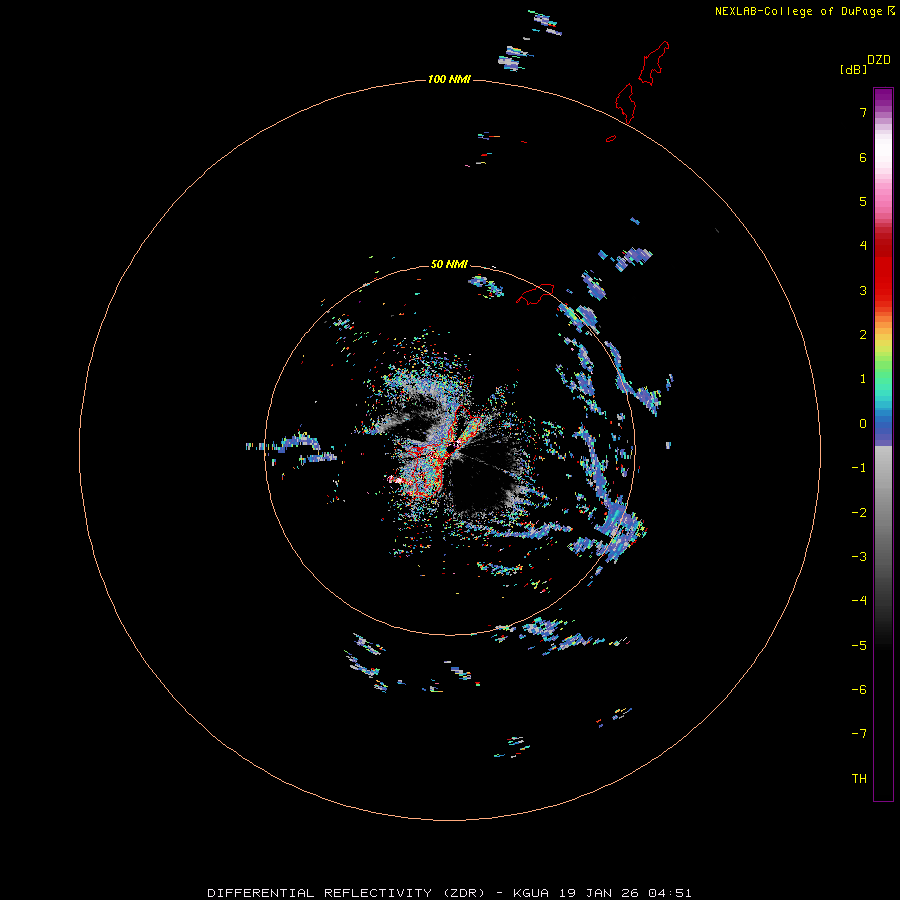Click the 04:51 timestamp in caption
Viewport: 900px width, 900px height.
pos(670,893)
